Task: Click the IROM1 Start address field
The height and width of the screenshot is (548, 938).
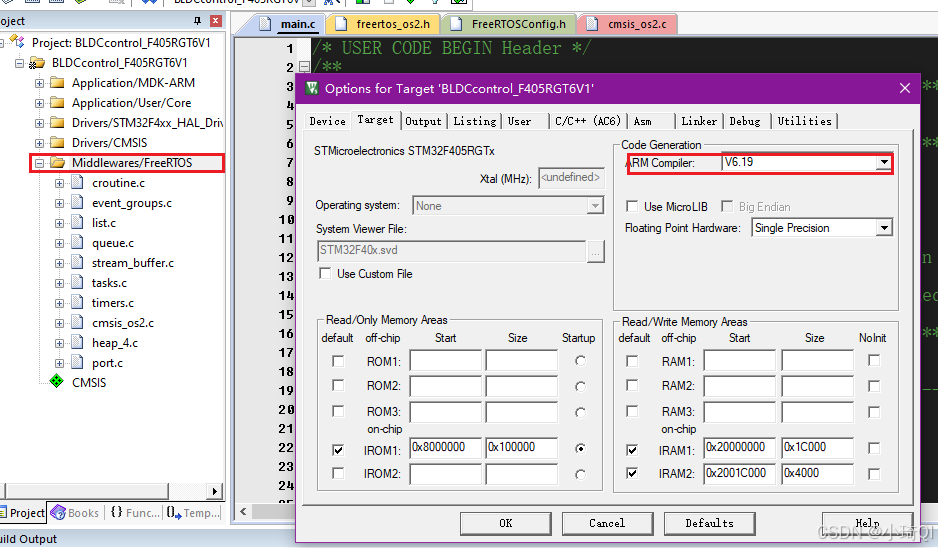Action: pyautogui.click(x=446, y=447)
